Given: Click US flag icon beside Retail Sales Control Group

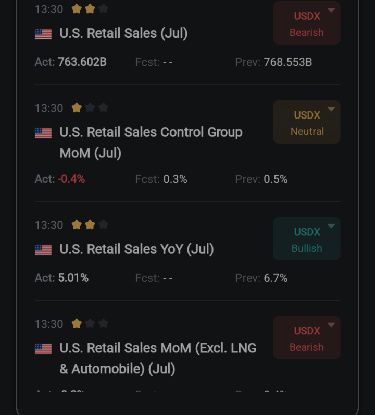Looking at the screenshot, I should (x=43, y=133).
